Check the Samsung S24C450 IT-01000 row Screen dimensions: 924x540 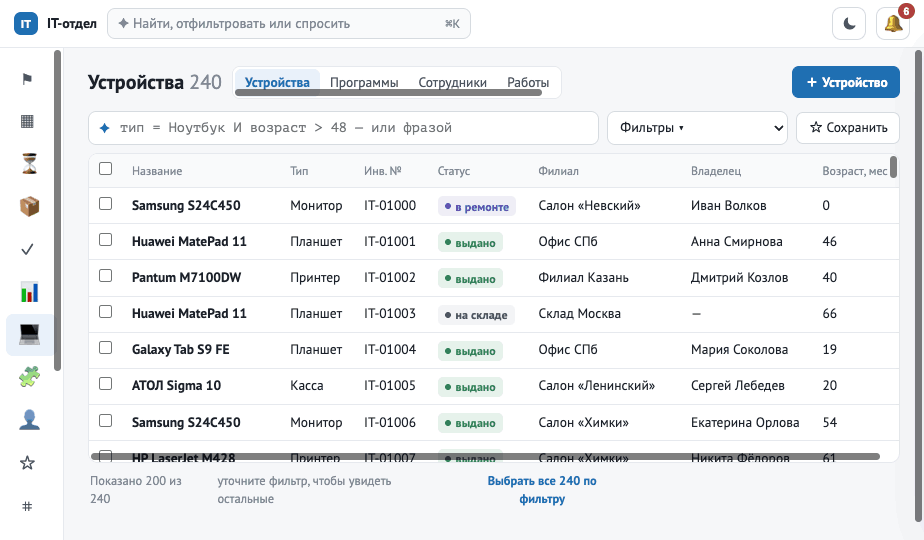[x=105, y=204]
